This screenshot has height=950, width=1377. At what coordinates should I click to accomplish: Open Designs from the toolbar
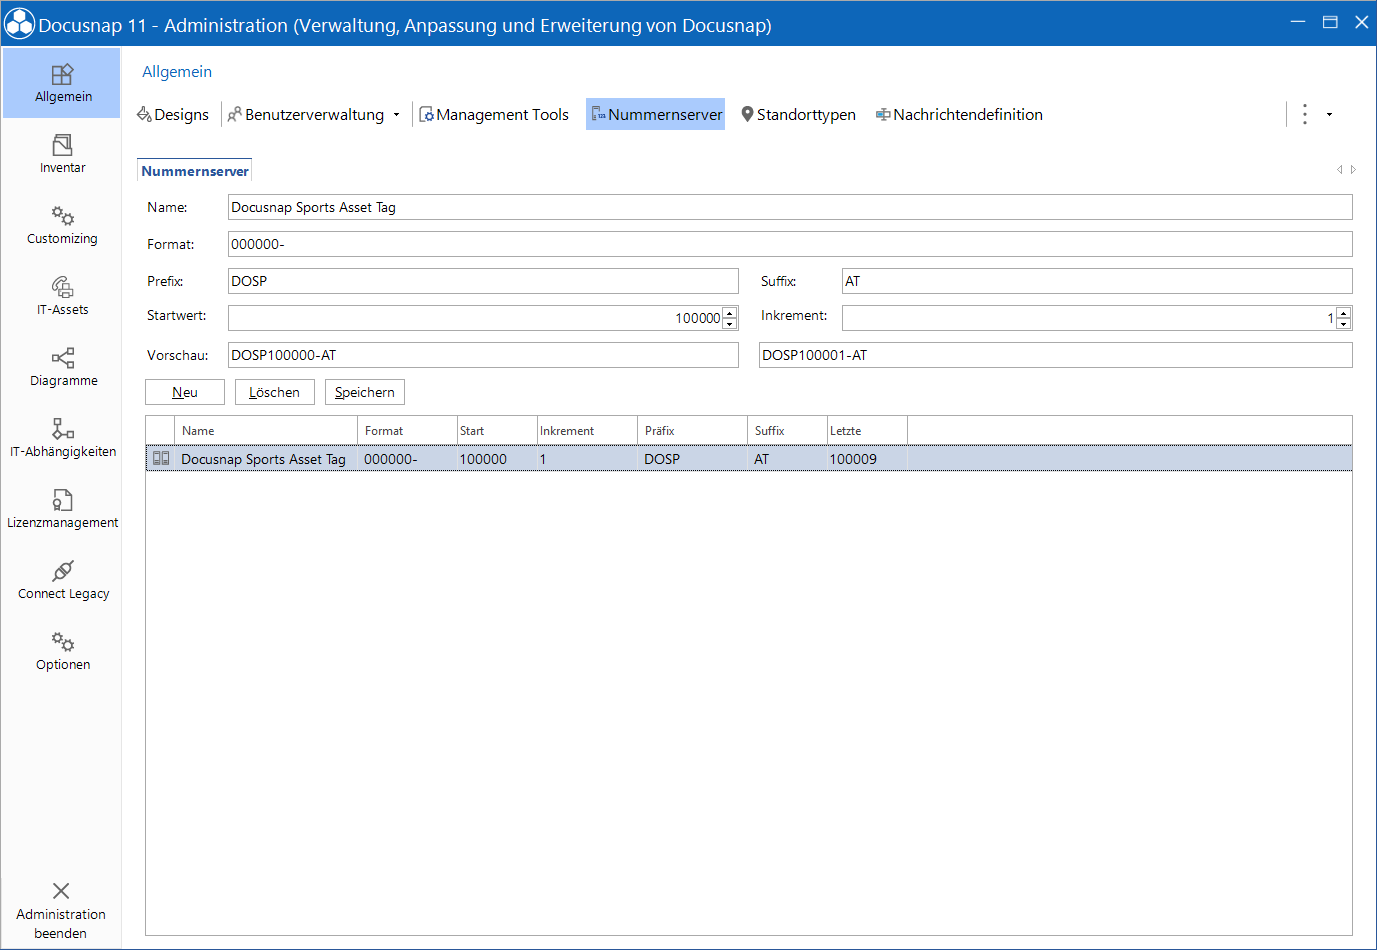[173, 114]
